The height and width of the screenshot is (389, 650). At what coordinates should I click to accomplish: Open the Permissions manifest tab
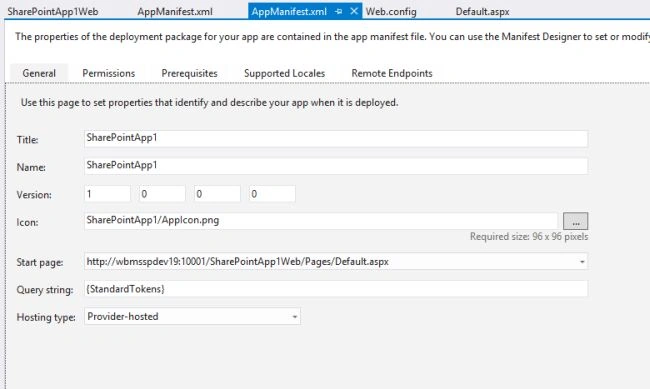(109, 73)
